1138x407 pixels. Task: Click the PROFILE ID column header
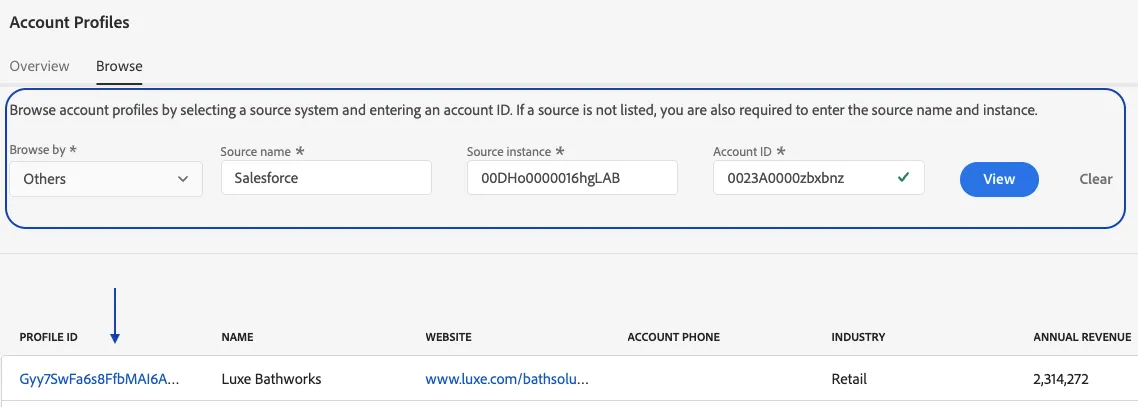point(49,337)
